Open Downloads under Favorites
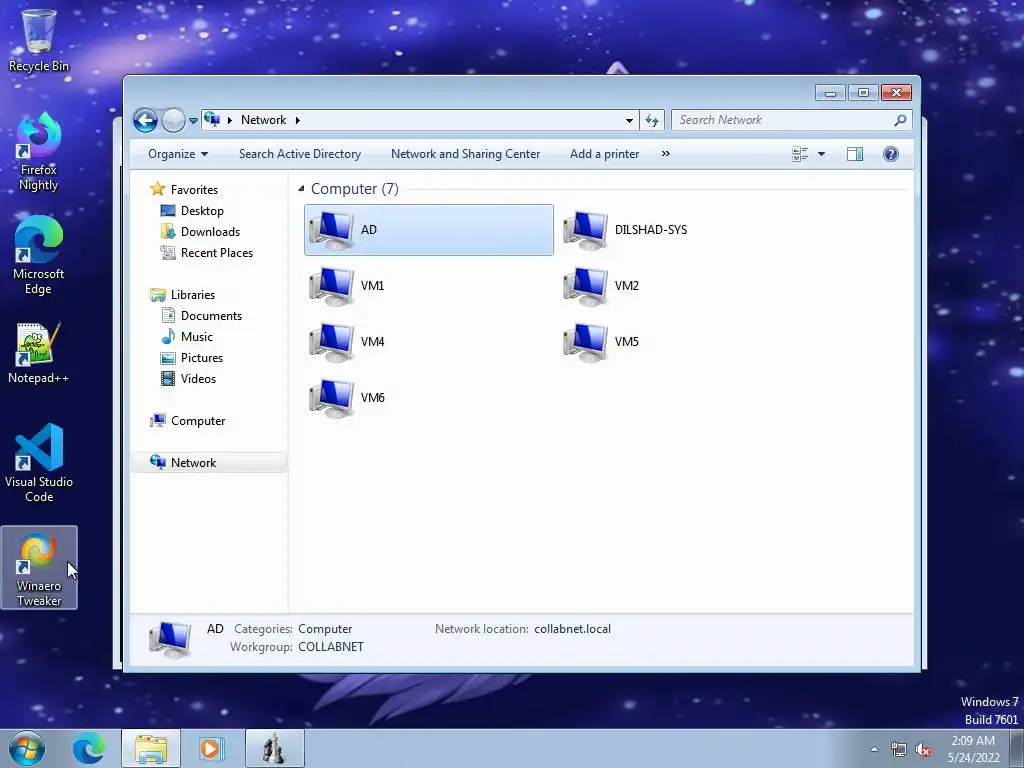 tap(210, 232)
